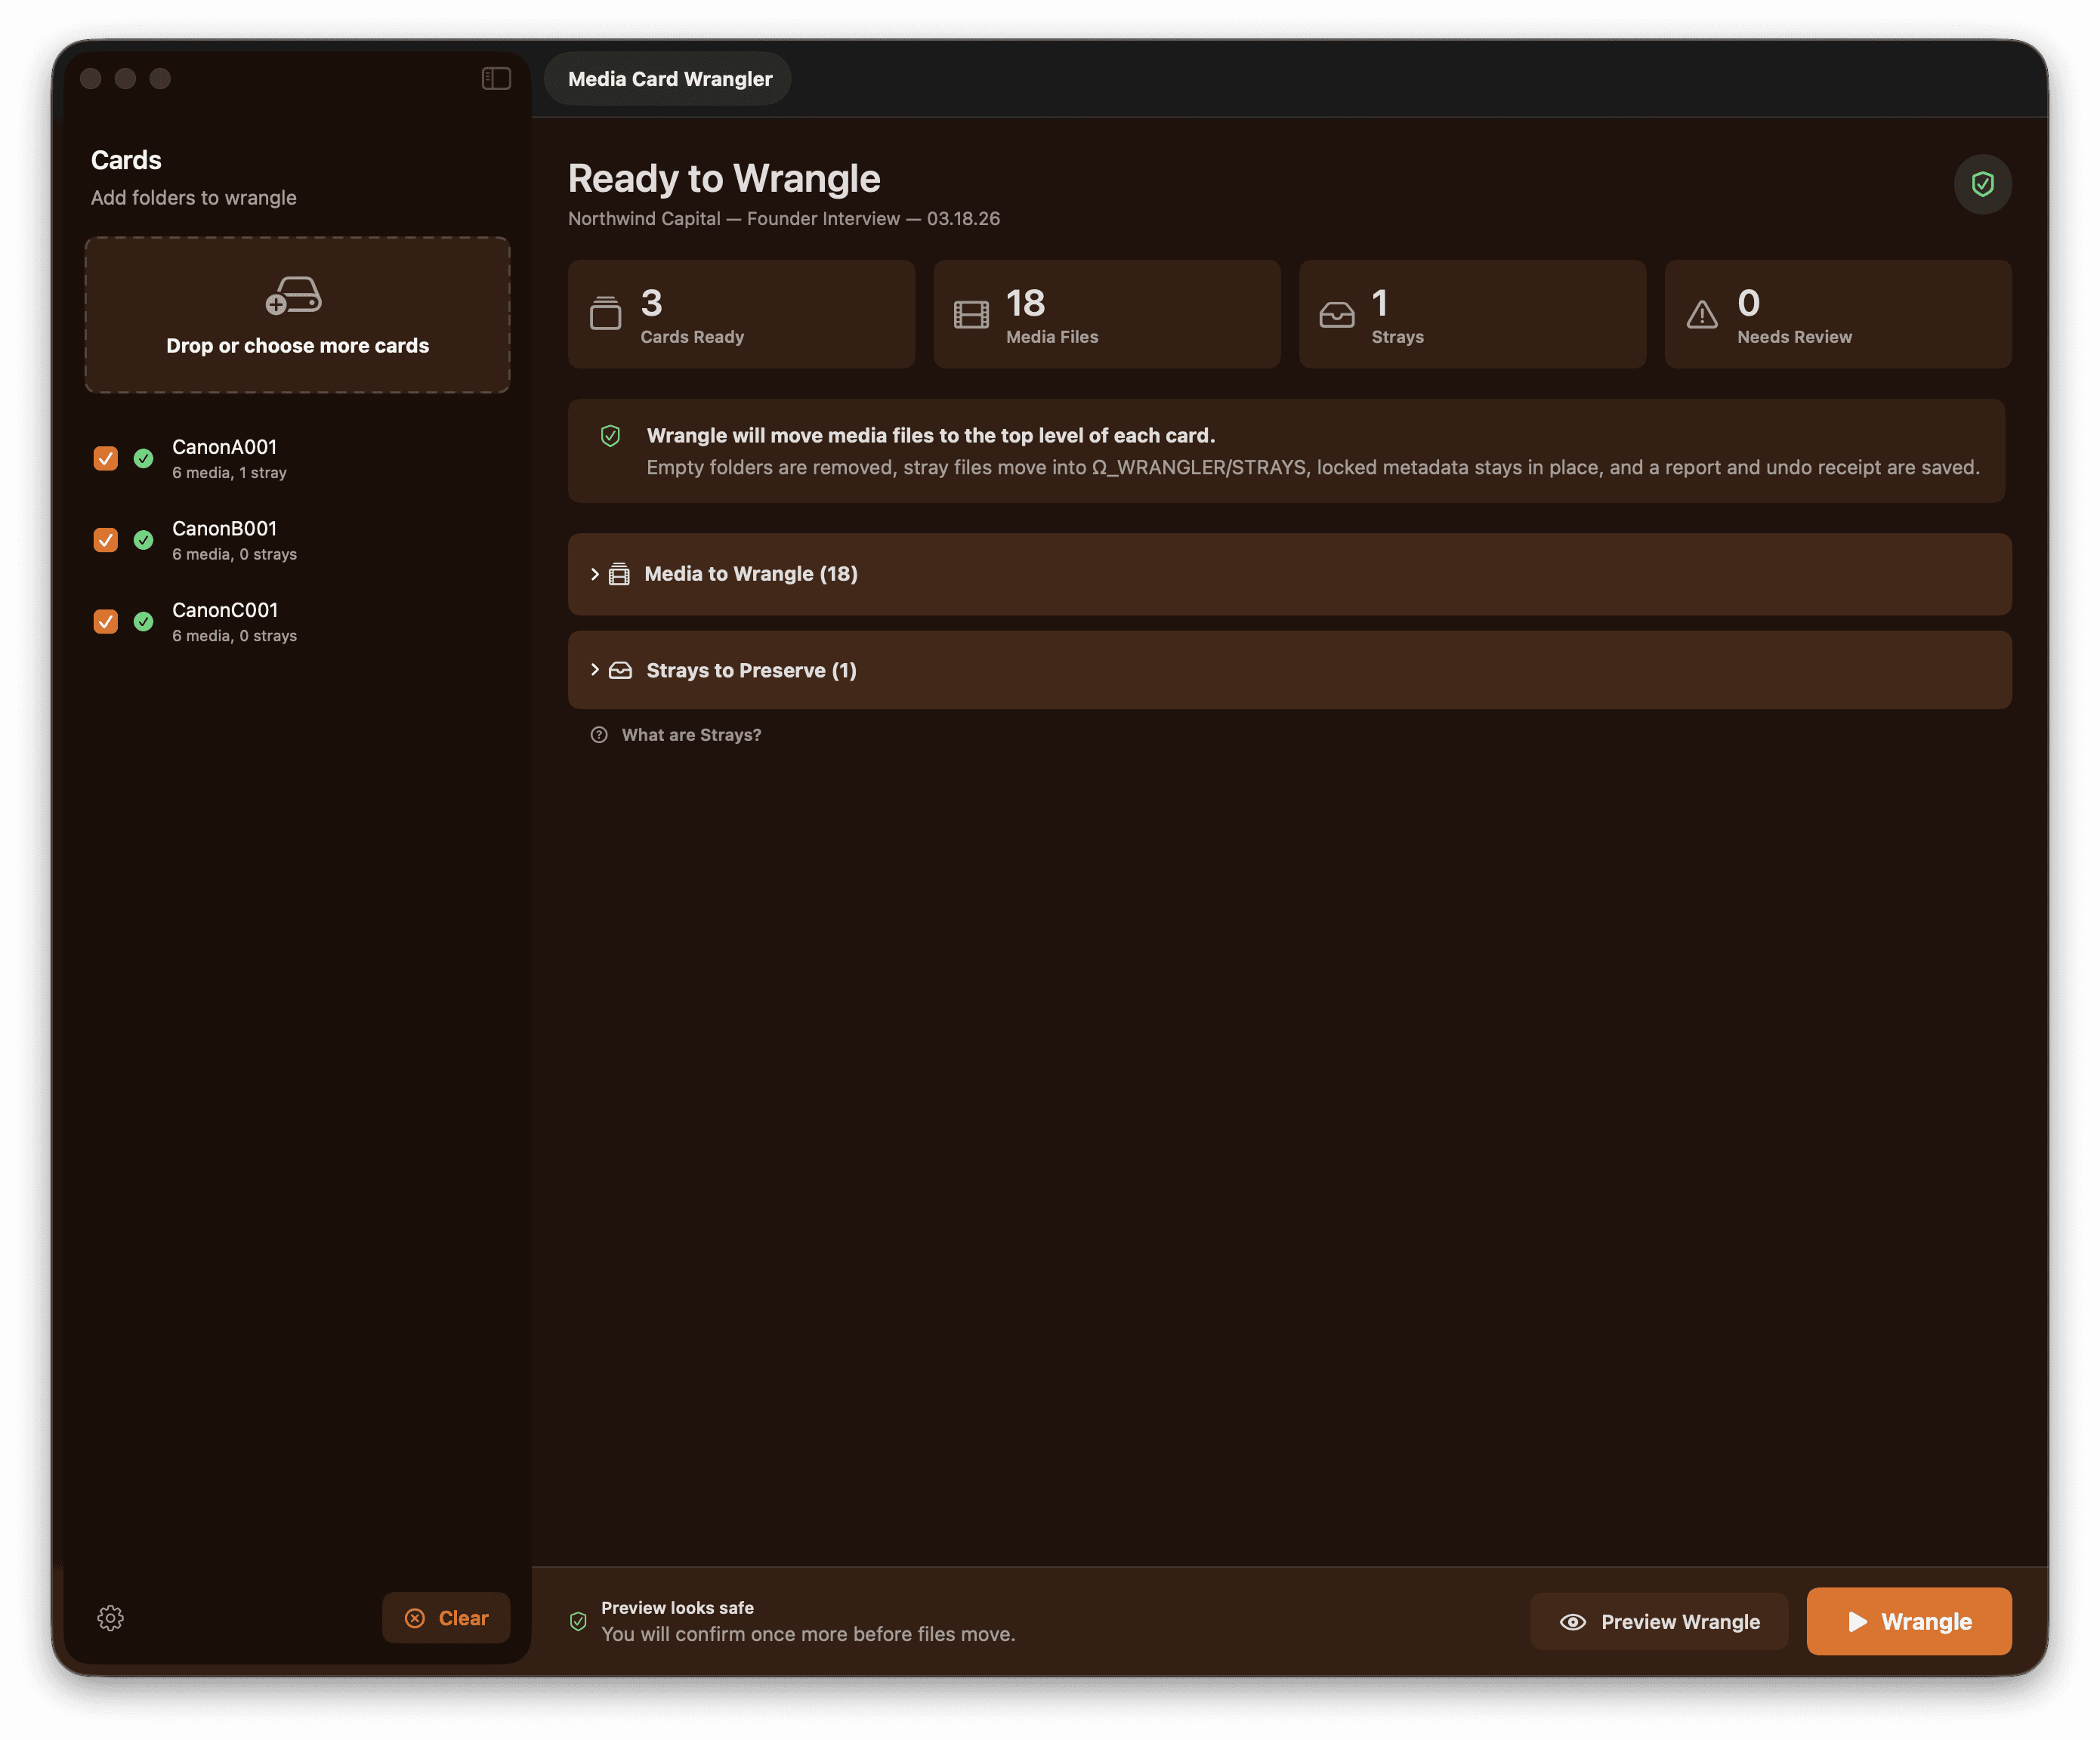Click the green shield status icon at top right
This screenshot has width=2100, height=1740.
pos(1982,184)
